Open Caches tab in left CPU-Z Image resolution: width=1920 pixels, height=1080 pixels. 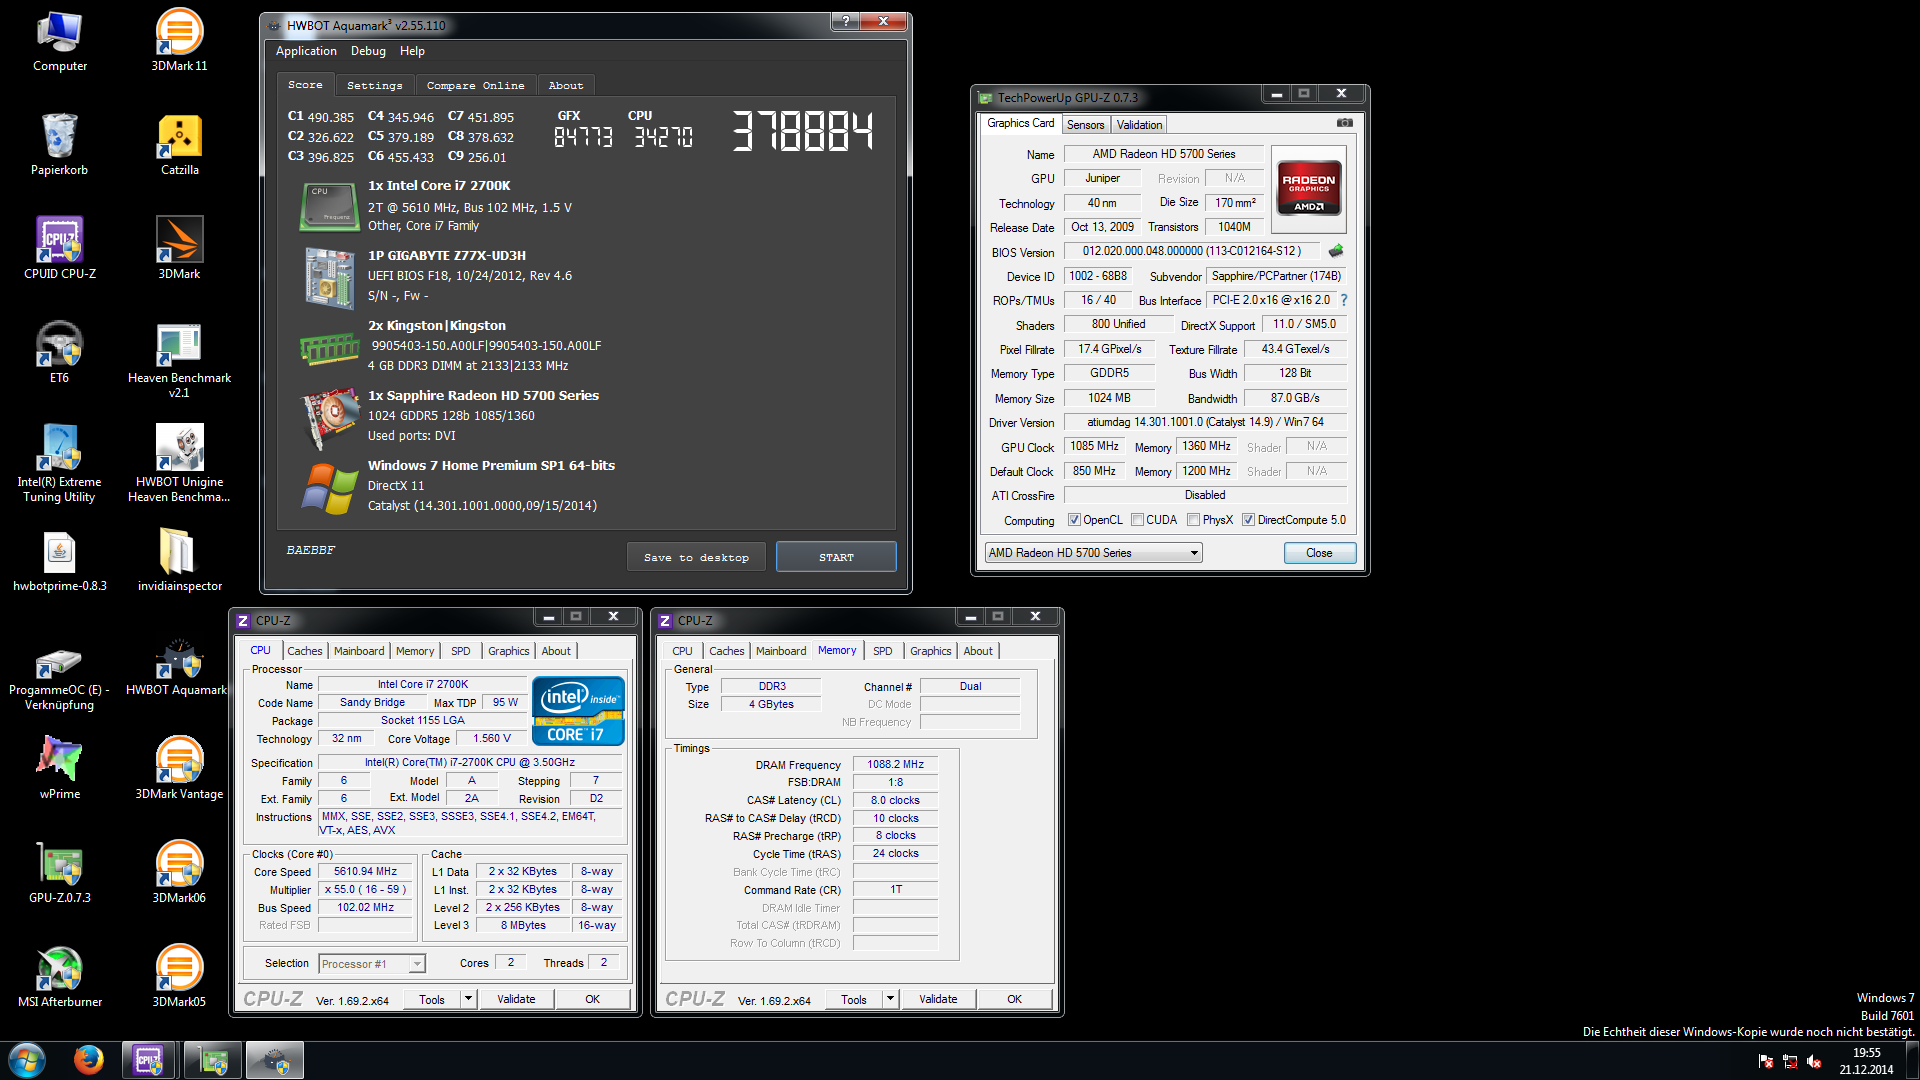305,651
